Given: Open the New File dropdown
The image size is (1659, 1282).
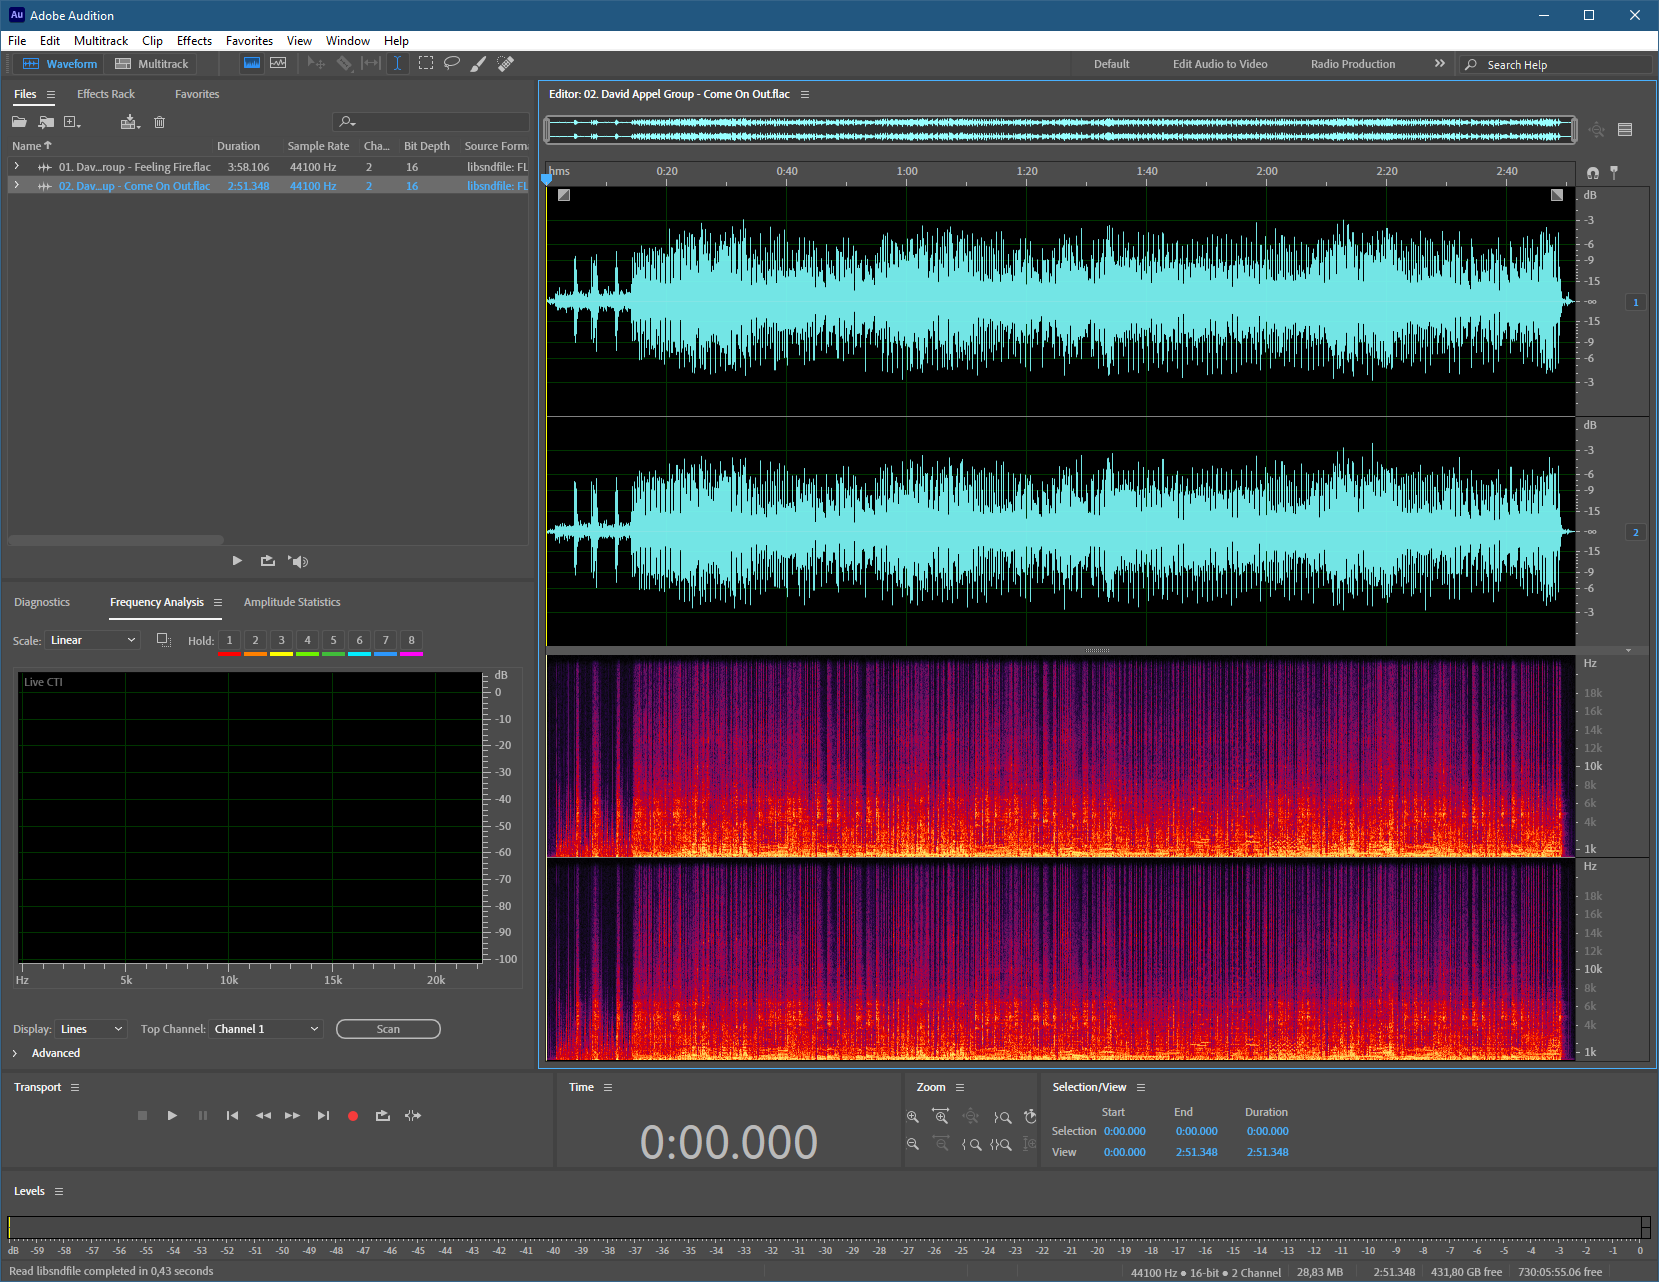Looking at the screenshot, I should (72, 122).
